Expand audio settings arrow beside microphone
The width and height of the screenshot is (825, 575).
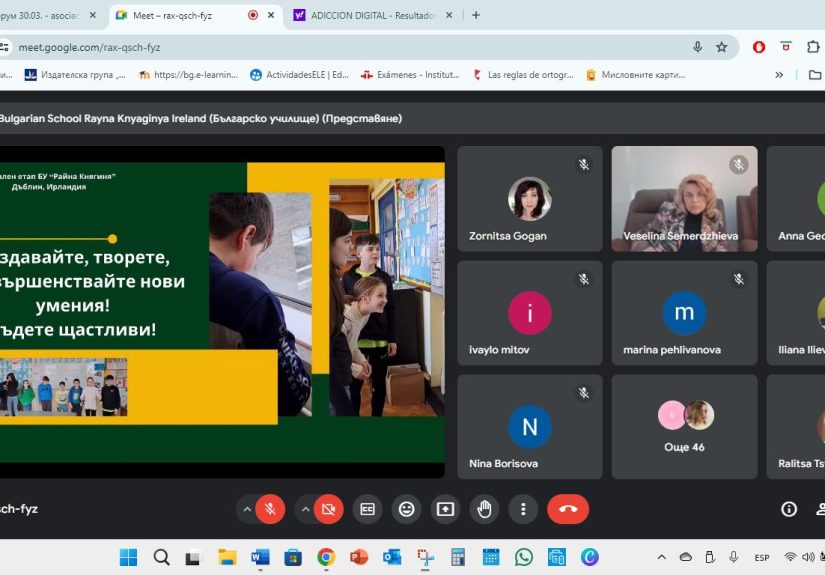click(246, 509)
